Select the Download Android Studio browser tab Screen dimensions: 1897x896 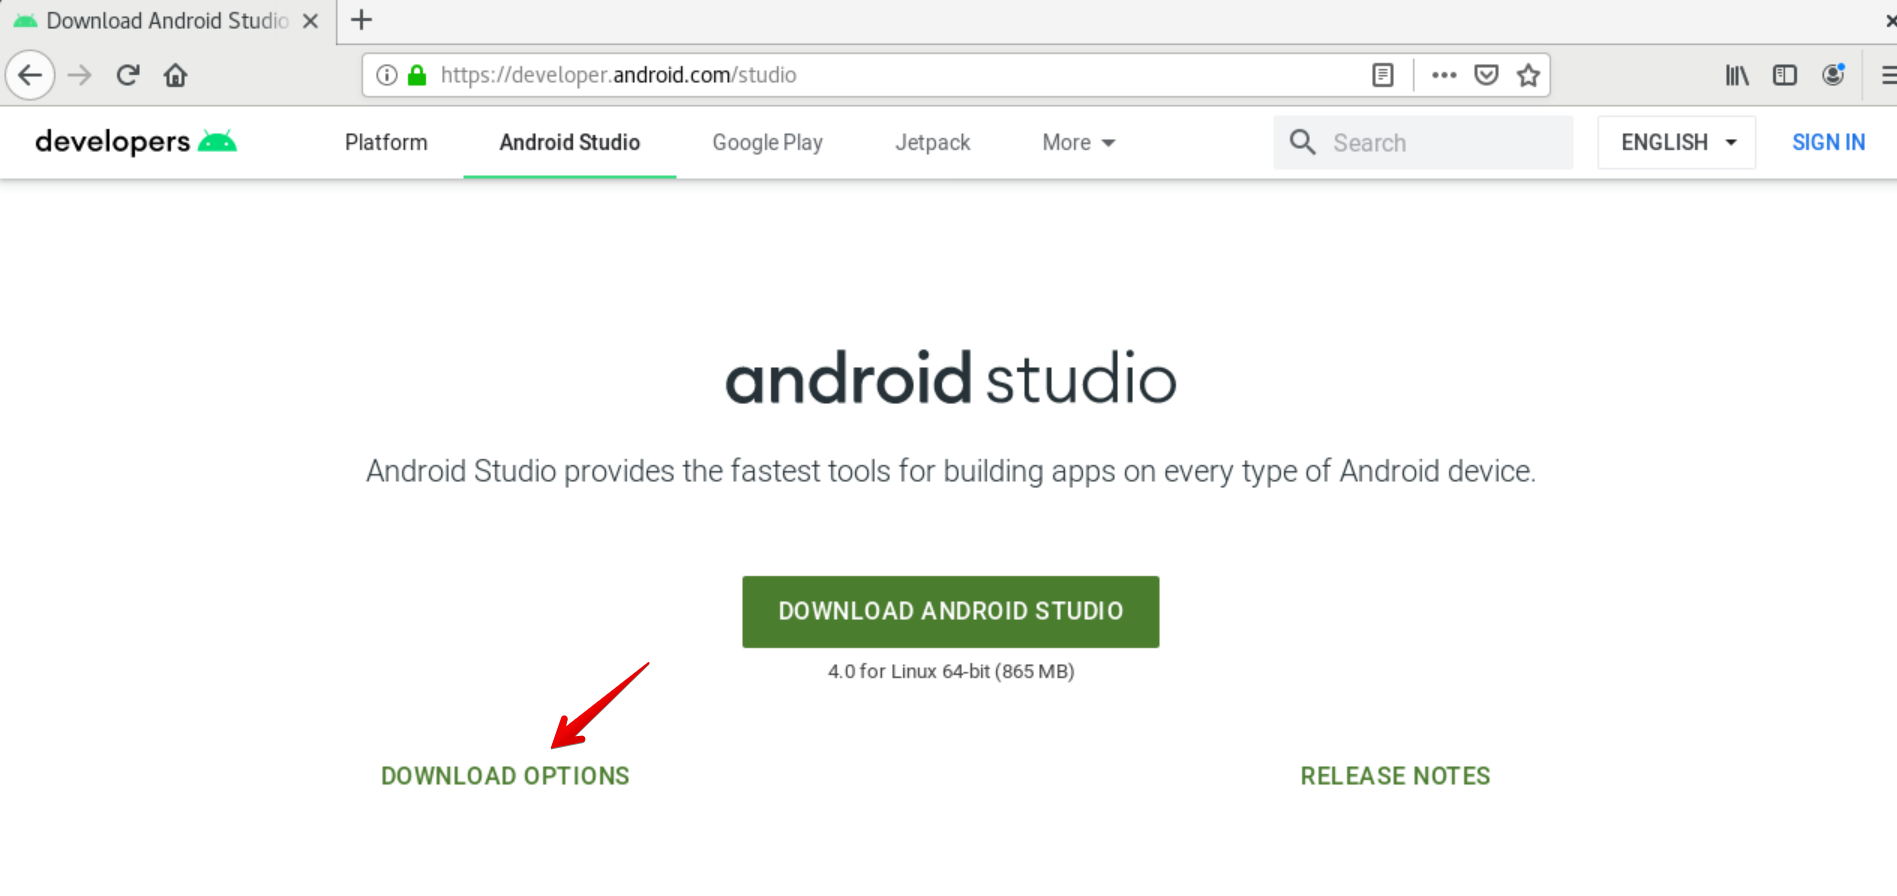pos(168,21)
